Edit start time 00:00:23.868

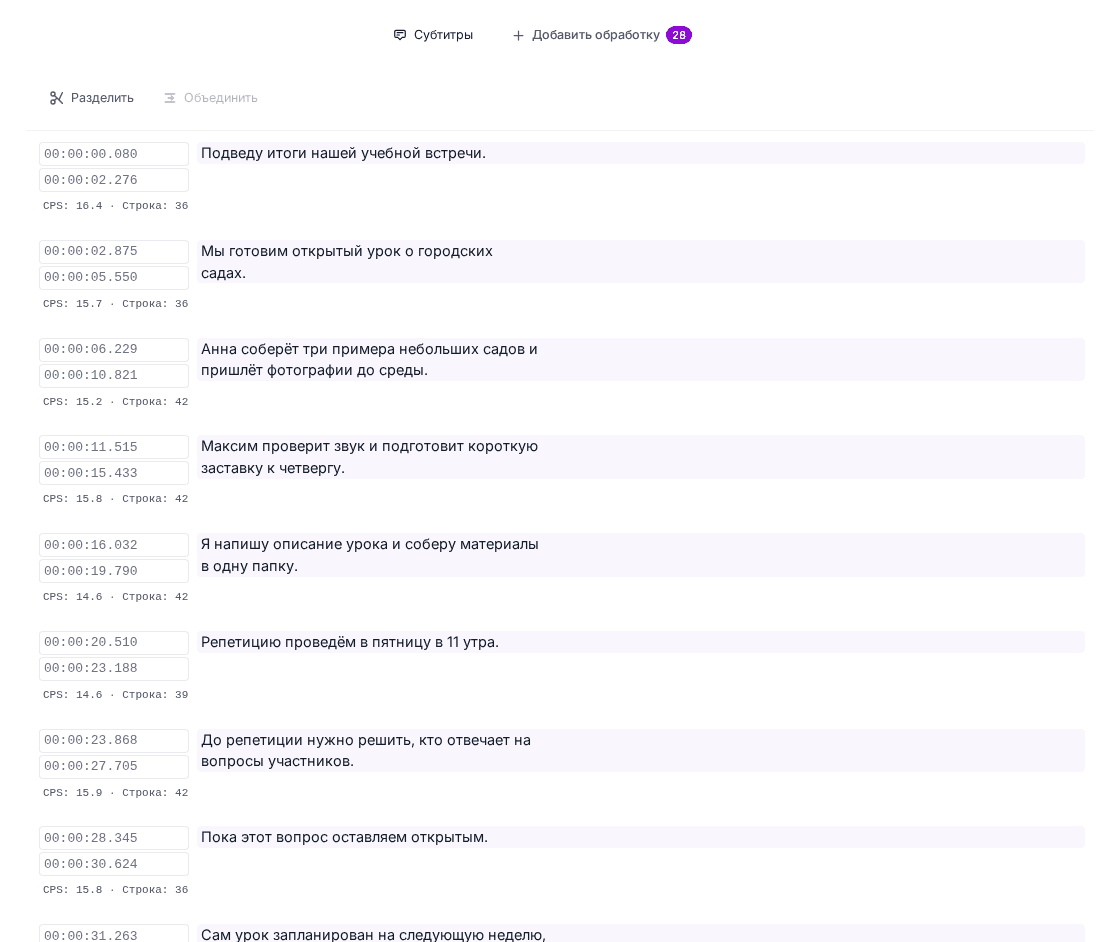click(x=114, y=740)
